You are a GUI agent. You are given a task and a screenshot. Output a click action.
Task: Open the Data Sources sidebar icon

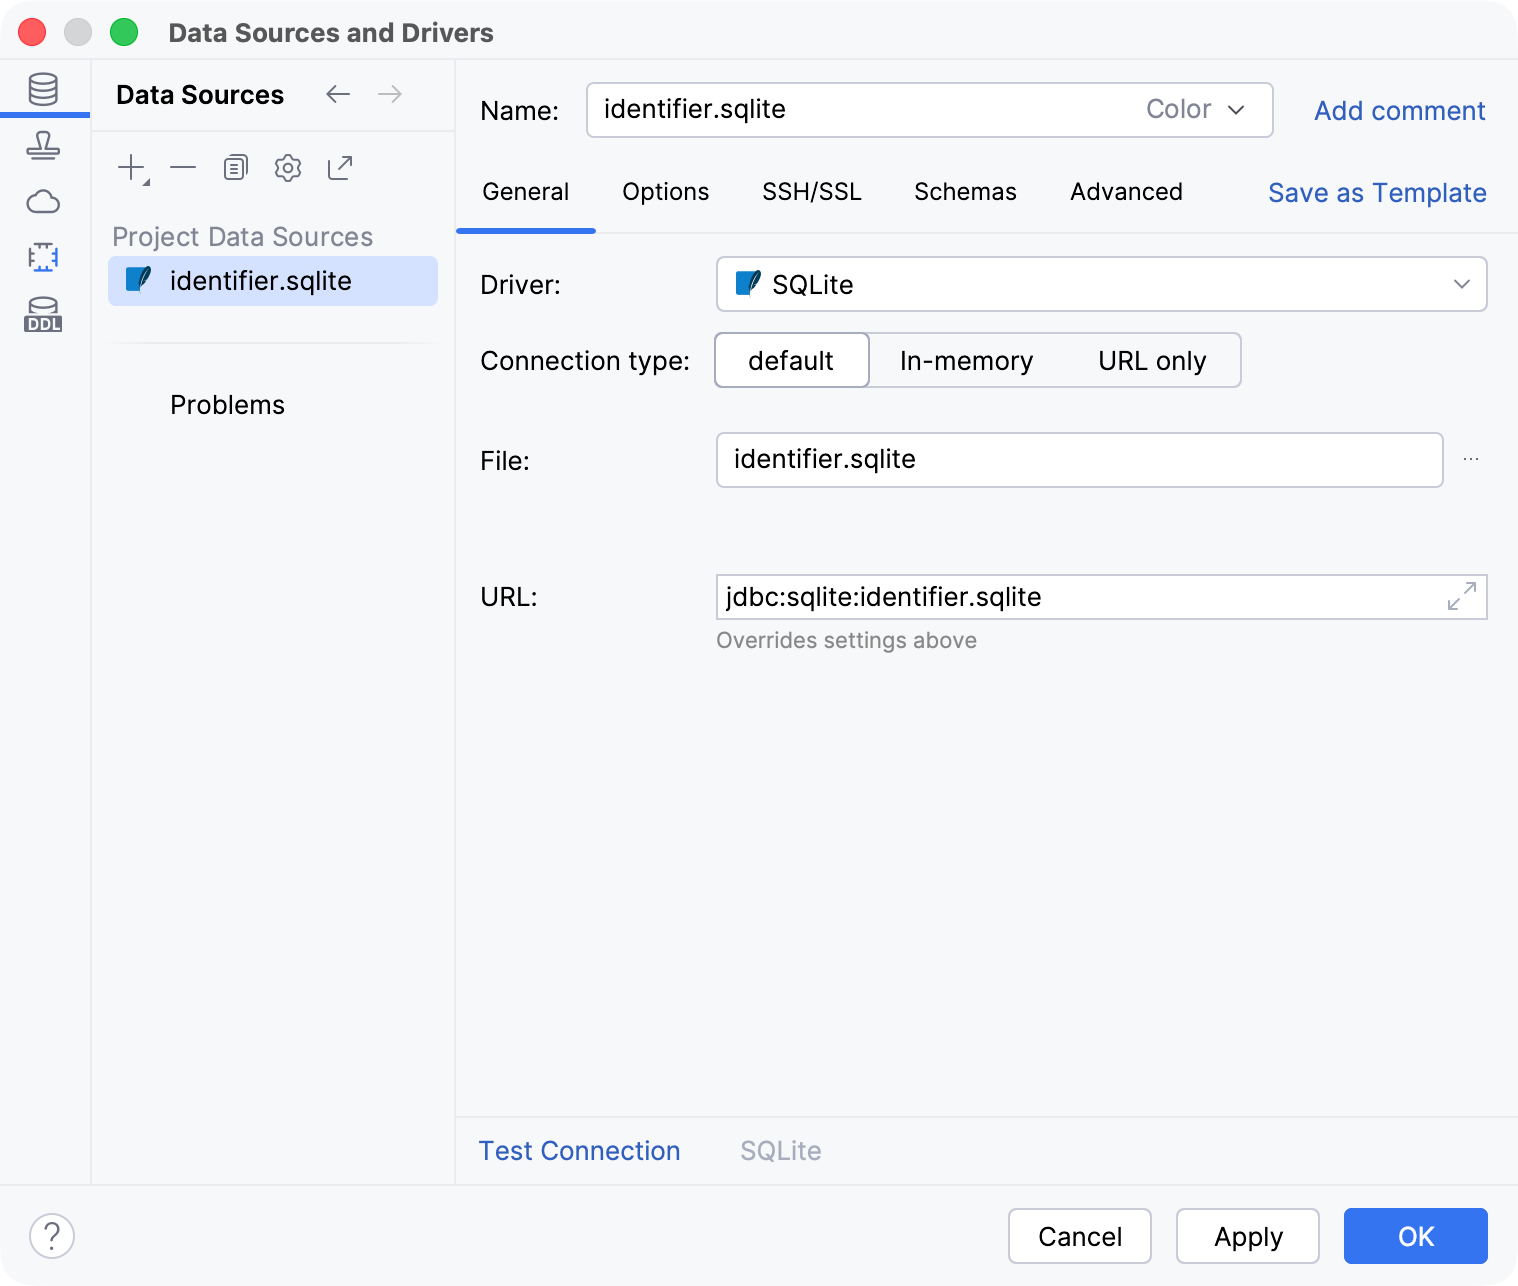[43, 90]
